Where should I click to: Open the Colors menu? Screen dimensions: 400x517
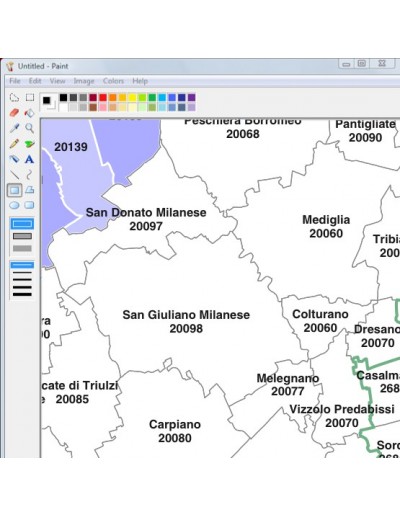click(x=113, y=81)
